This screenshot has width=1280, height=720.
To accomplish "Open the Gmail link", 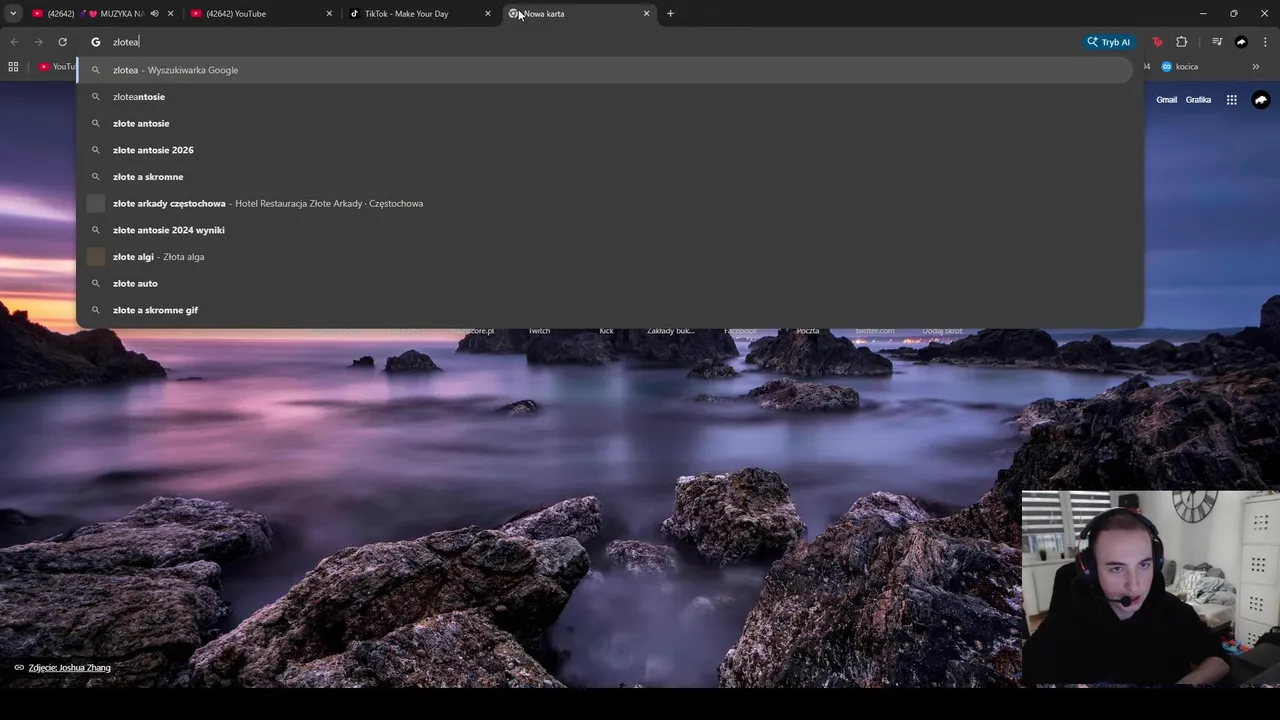I will click(1167, 100).
